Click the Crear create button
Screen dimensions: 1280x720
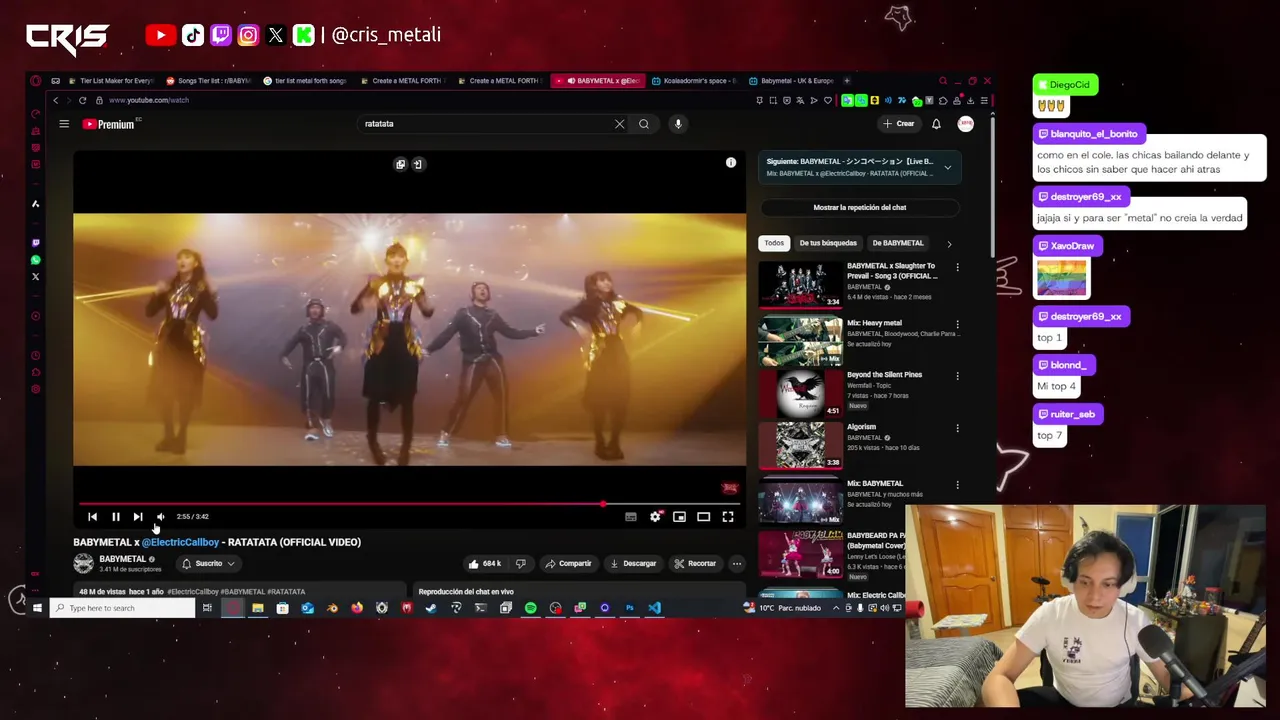[898, 124]
